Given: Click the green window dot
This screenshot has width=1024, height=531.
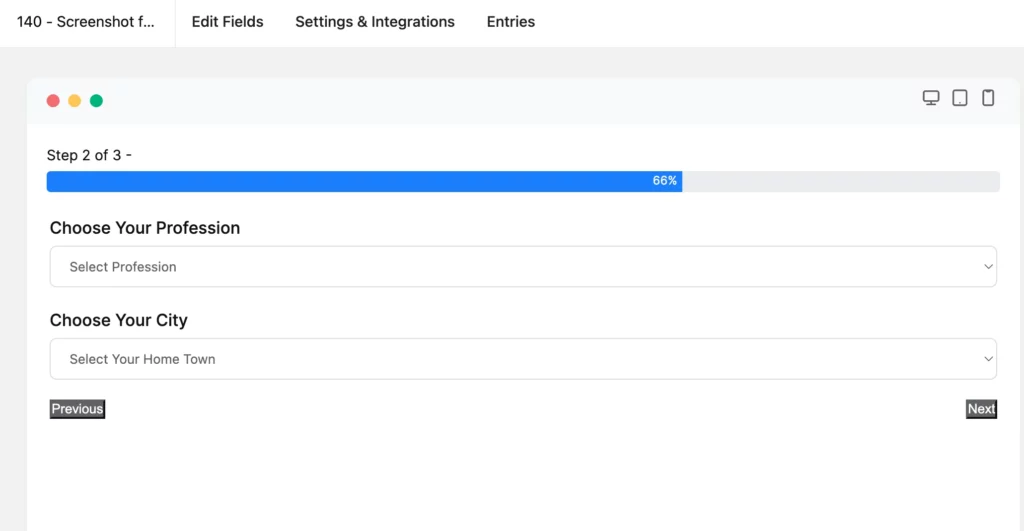Looking at the screenshot, I should [96, 101].
